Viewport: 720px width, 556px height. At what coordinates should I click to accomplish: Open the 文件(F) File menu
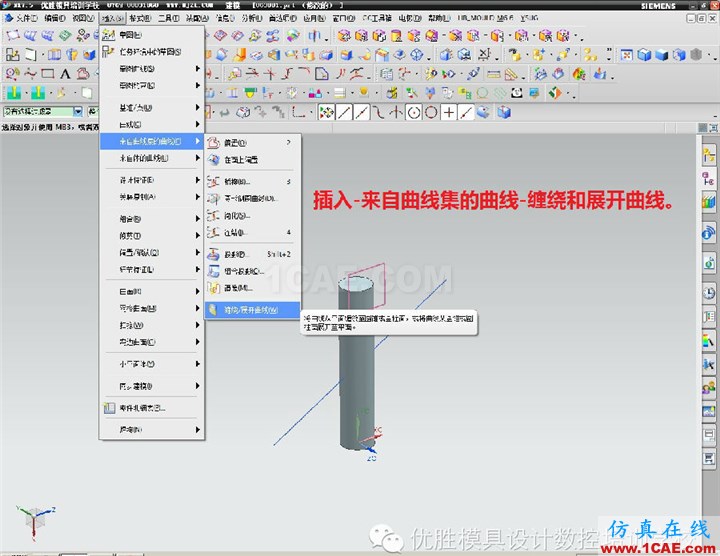[x=26, y=18]
